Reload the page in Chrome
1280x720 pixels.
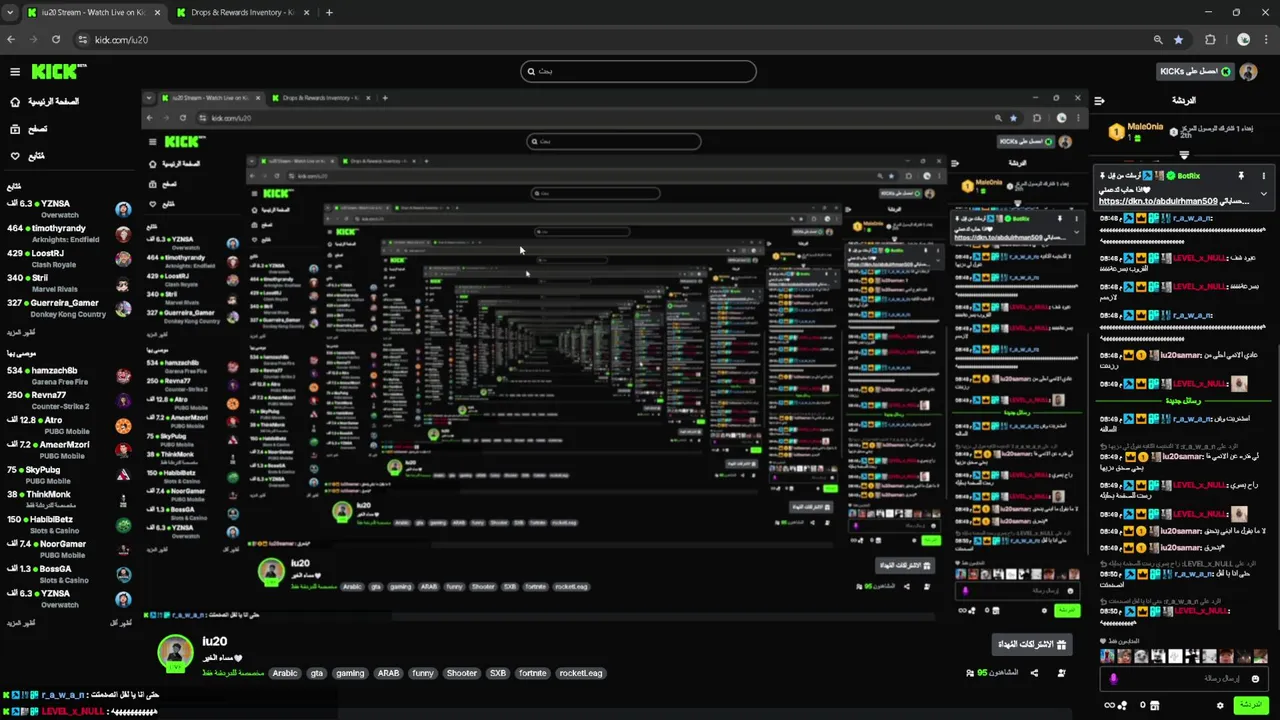point(56,40)
